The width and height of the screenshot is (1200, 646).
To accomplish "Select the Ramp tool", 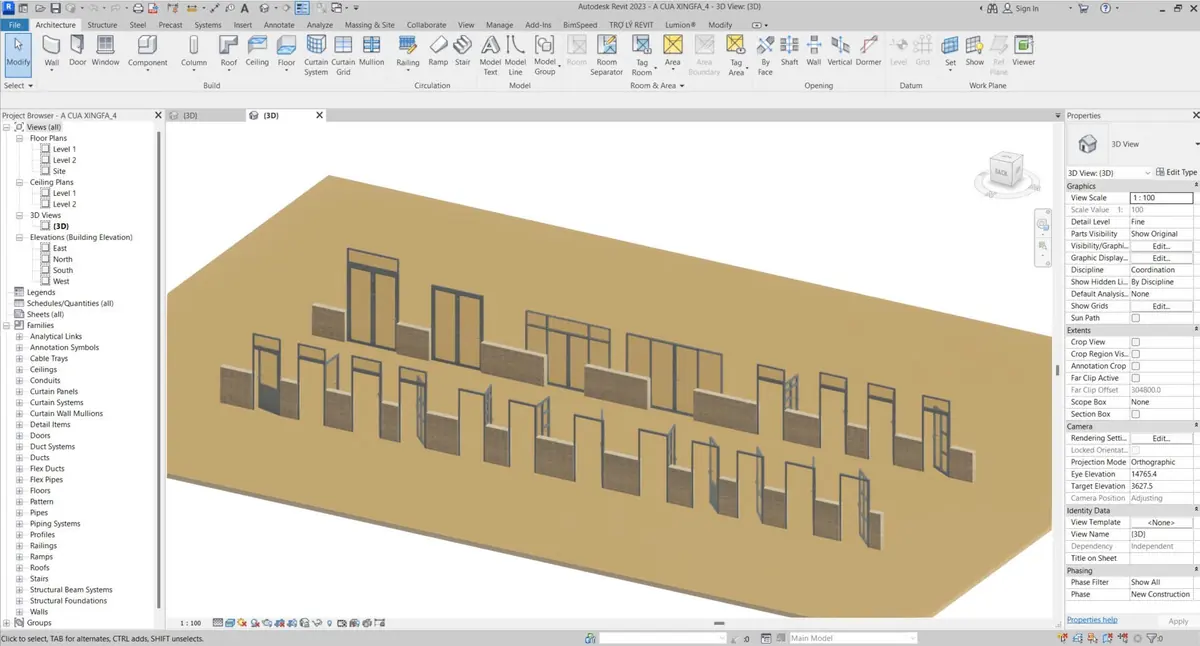I will pyautogui.click(x=438, y=51).
